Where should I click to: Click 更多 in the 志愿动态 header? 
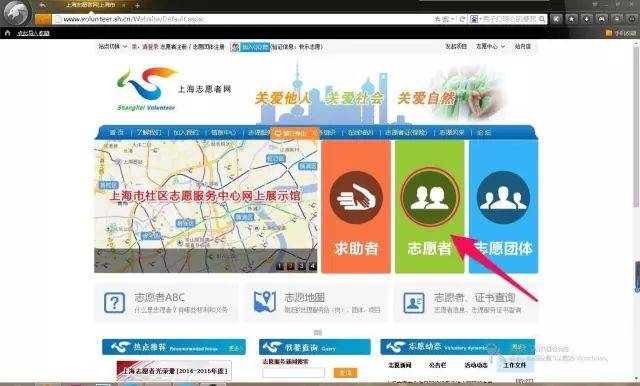point(518,347)
